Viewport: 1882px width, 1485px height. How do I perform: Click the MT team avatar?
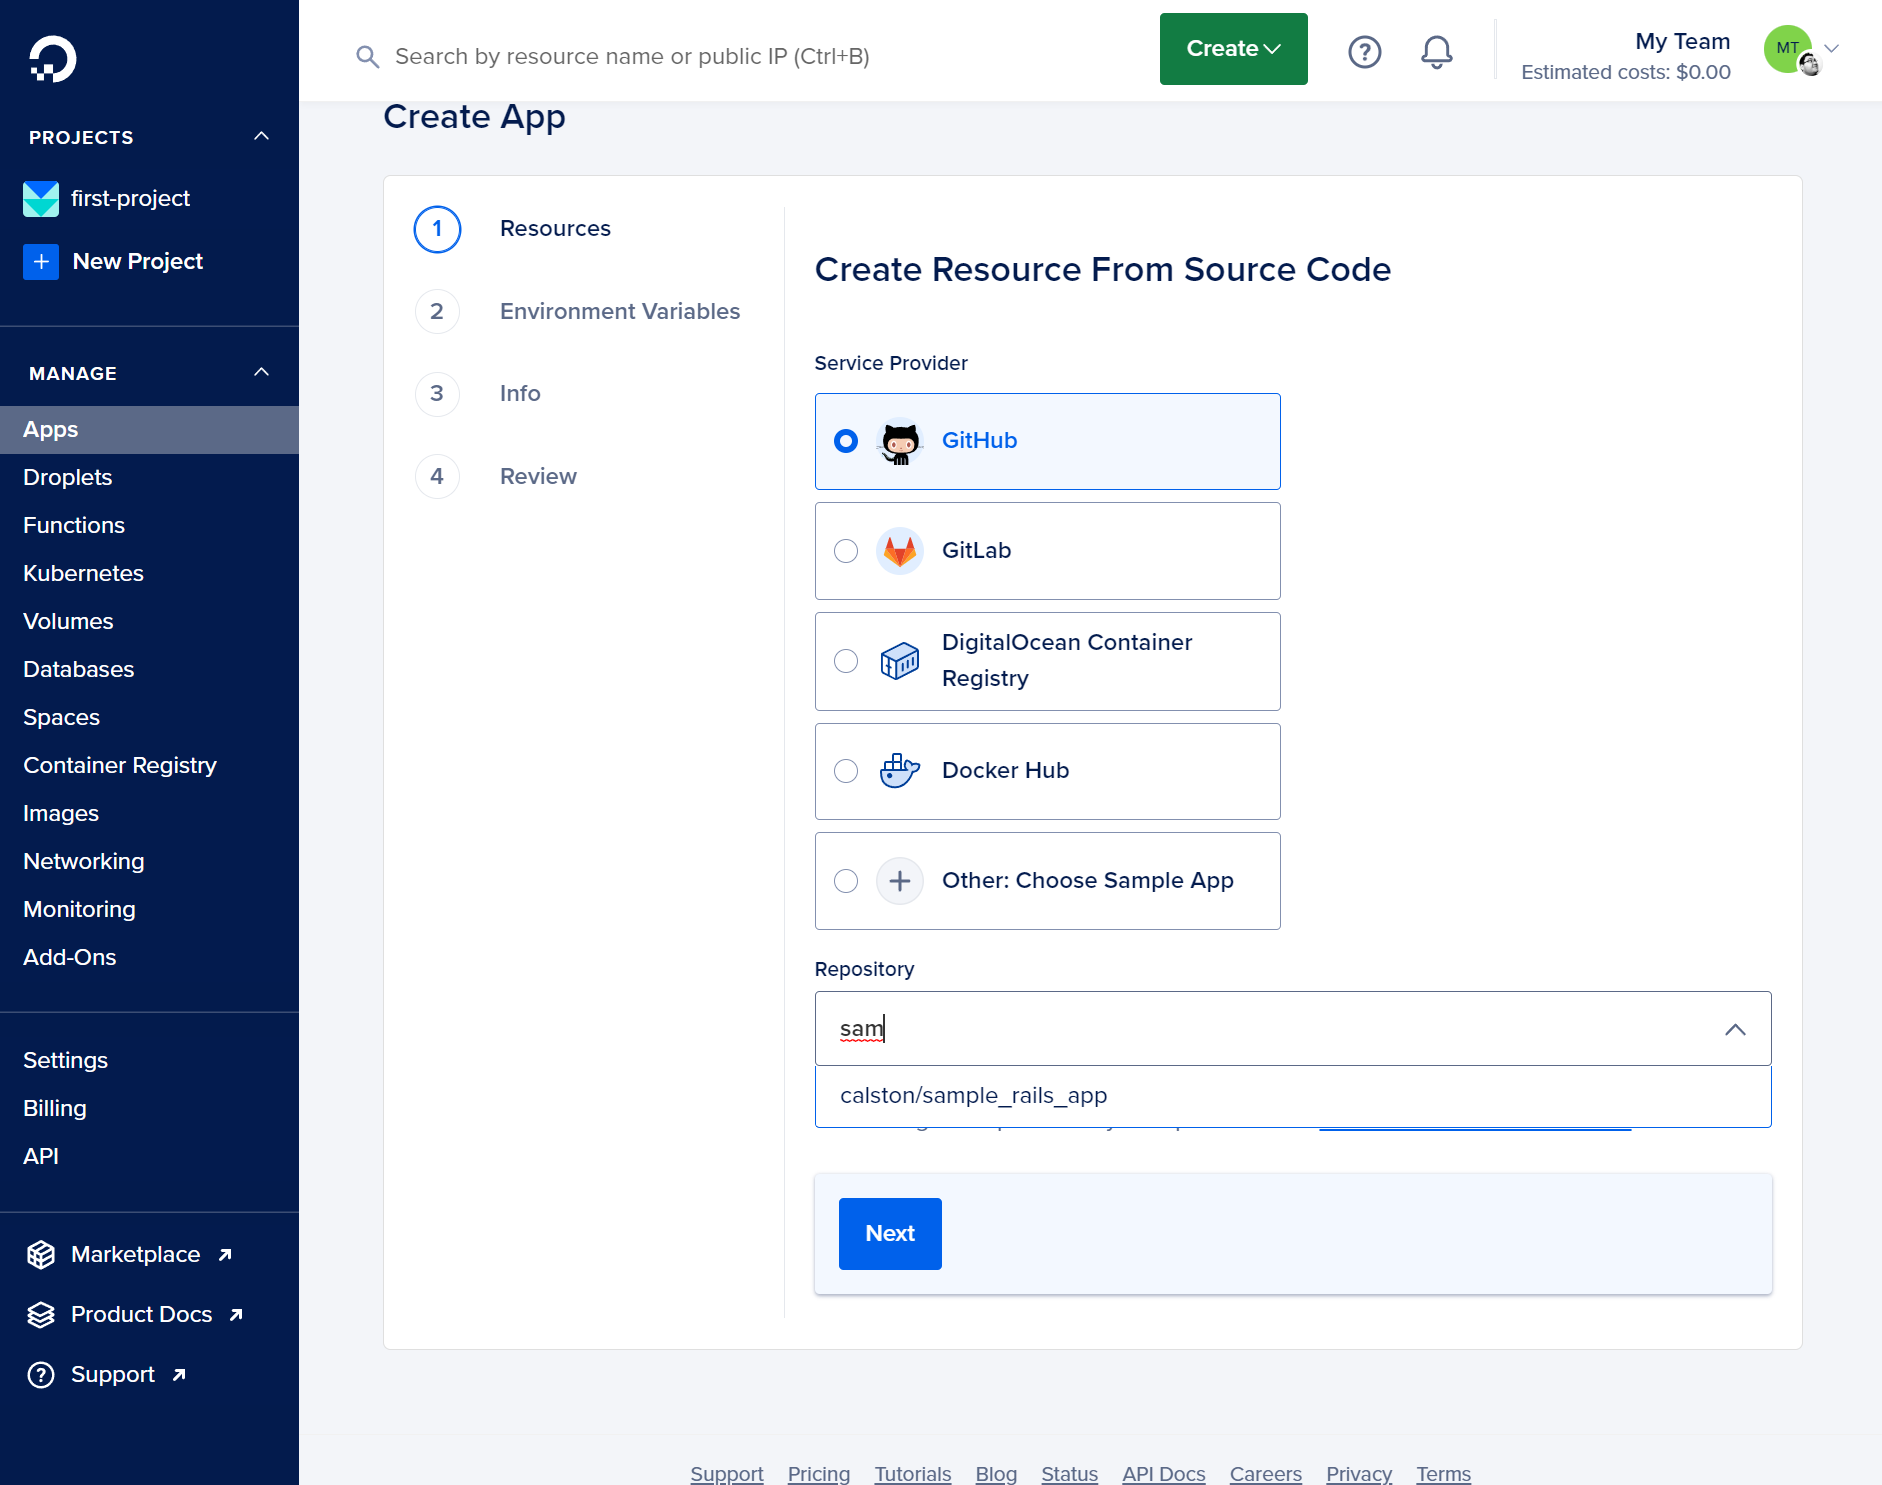[x=1789, y=49]
